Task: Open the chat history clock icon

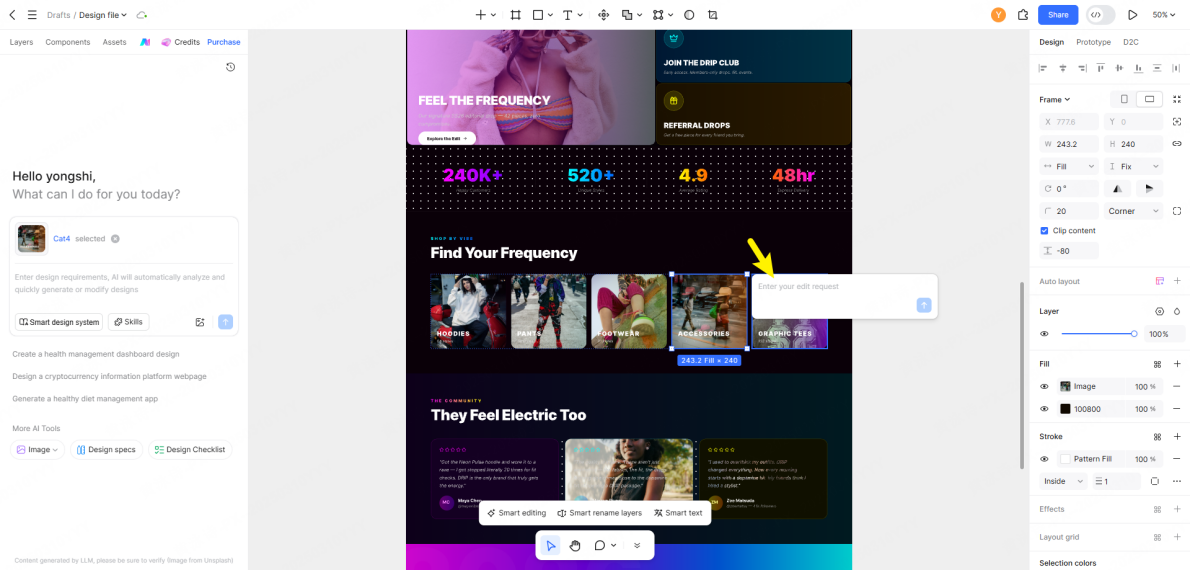Action: click(231, 67)
